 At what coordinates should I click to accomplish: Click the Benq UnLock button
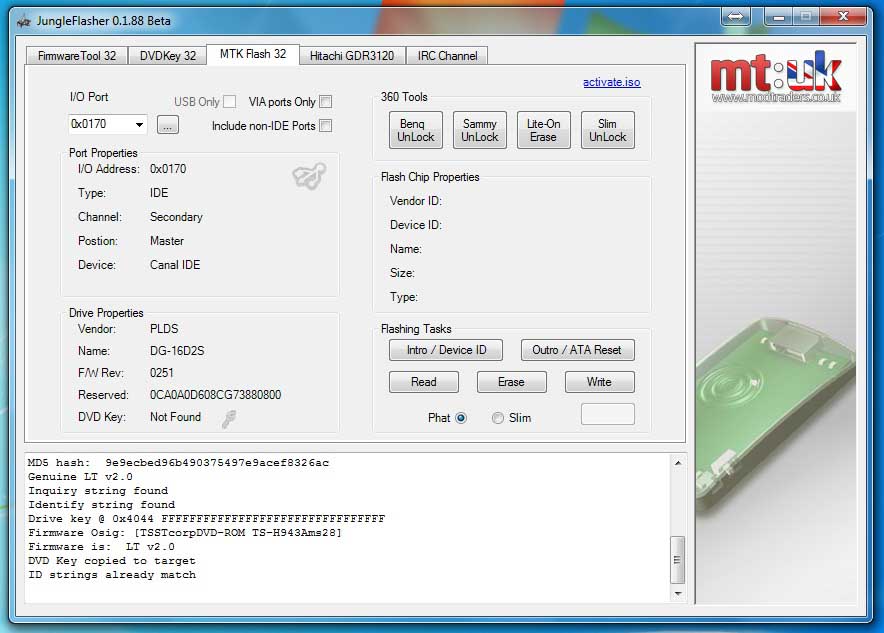click(x=416, y=130)
